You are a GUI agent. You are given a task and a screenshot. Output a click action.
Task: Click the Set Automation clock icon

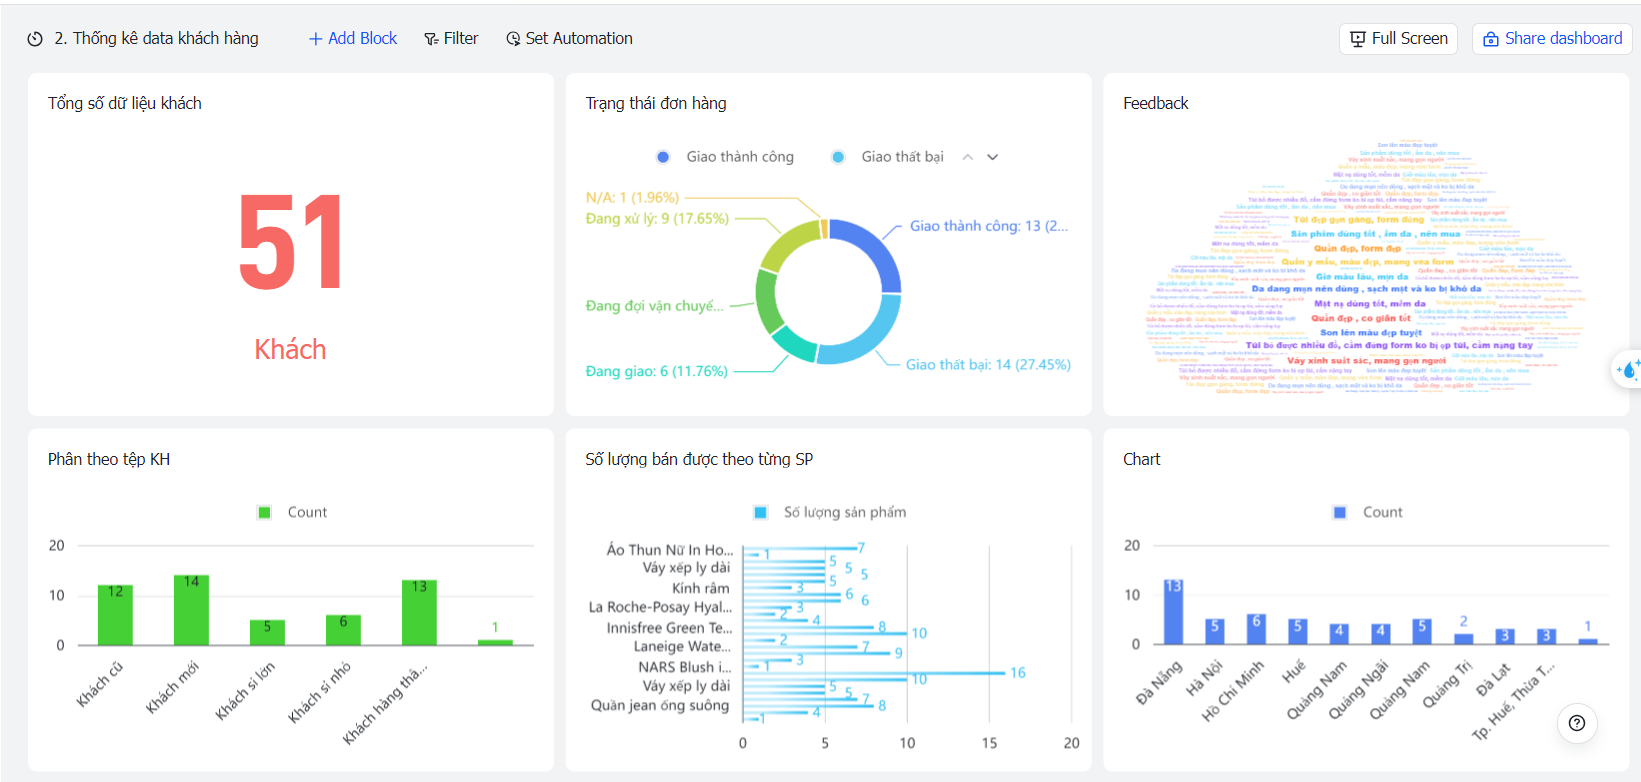[x=513, y=39]
